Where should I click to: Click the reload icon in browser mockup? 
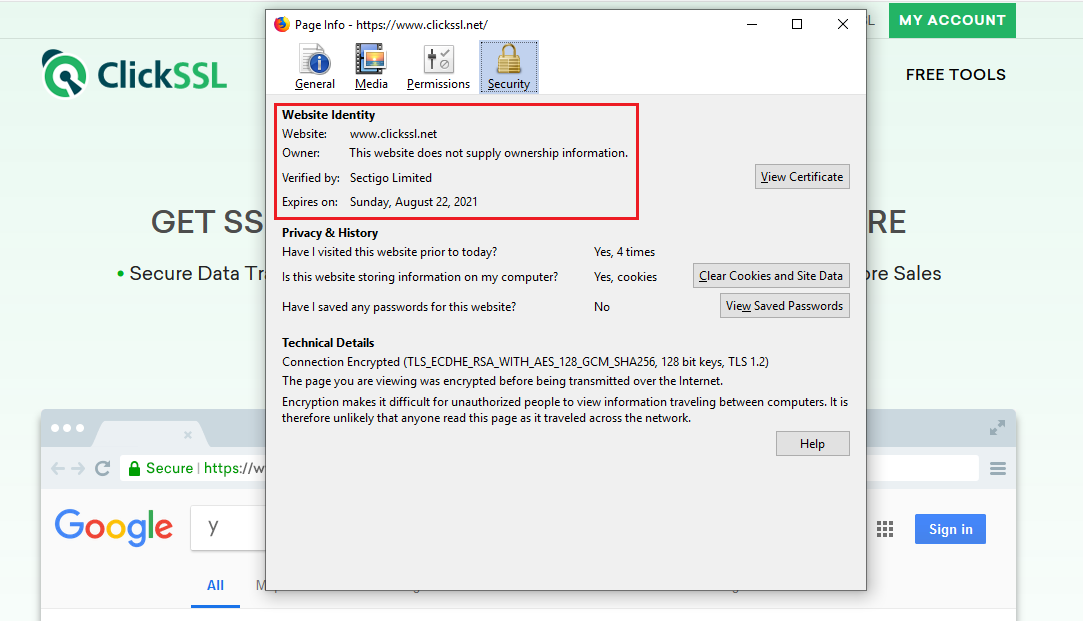tap(102, 468)
